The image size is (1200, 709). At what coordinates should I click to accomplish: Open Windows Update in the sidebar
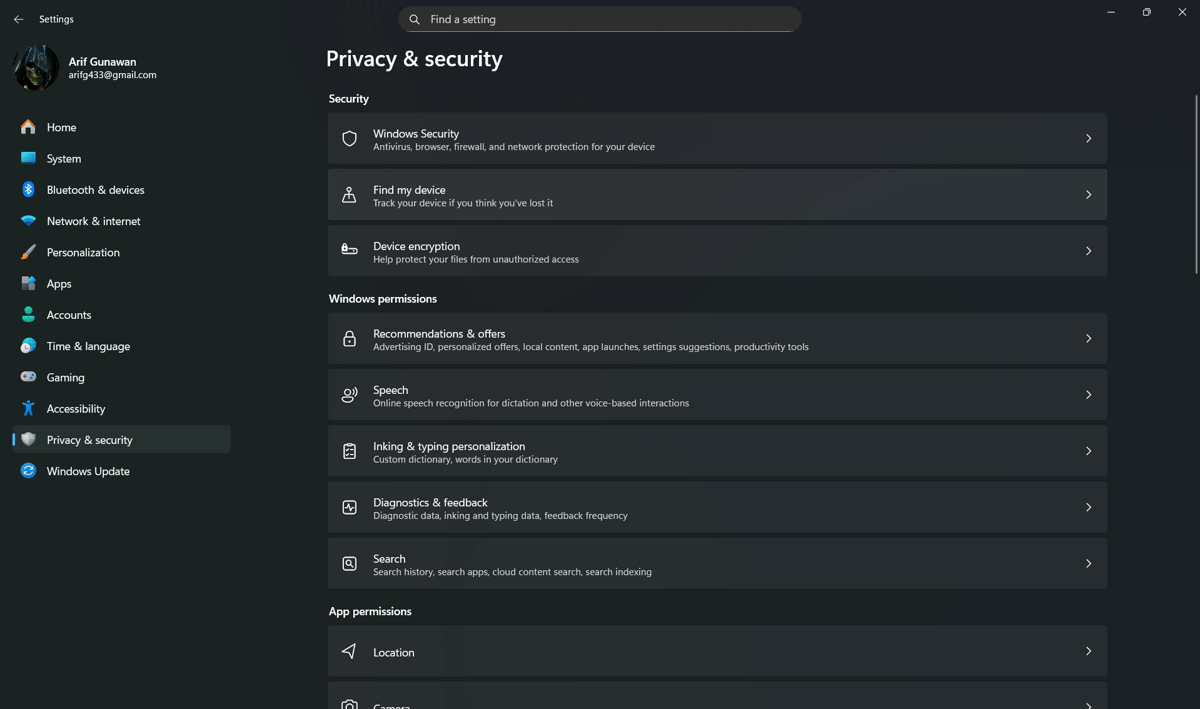coord(88,471)
